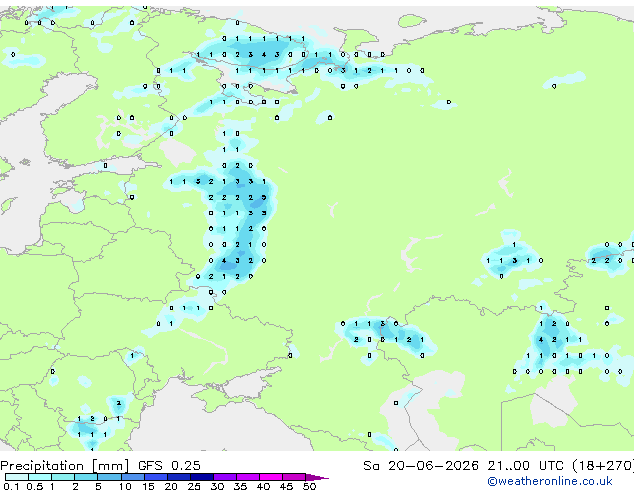Click the legend arrow tip past 50
Screen dimensions: 634x490
tap(318, 477)
